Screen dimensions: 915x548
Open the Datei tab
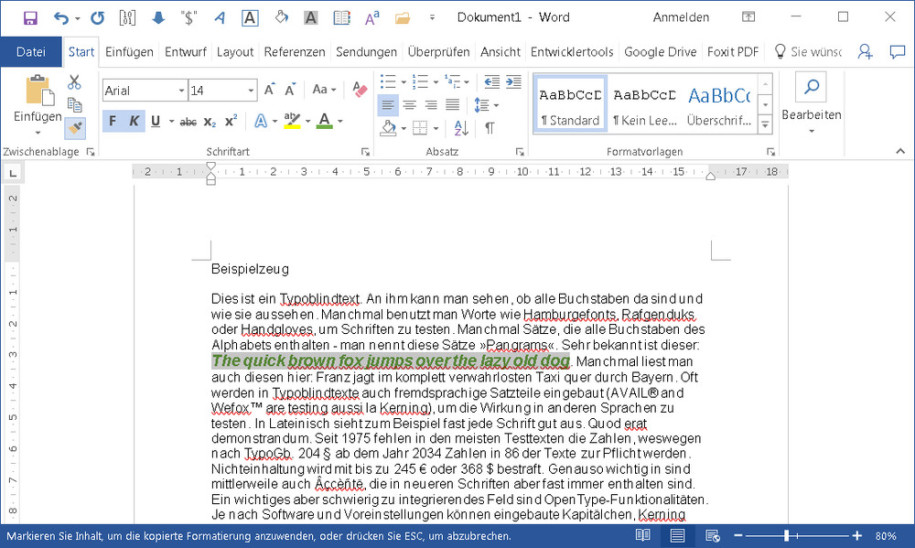click(x=31, y=52)
